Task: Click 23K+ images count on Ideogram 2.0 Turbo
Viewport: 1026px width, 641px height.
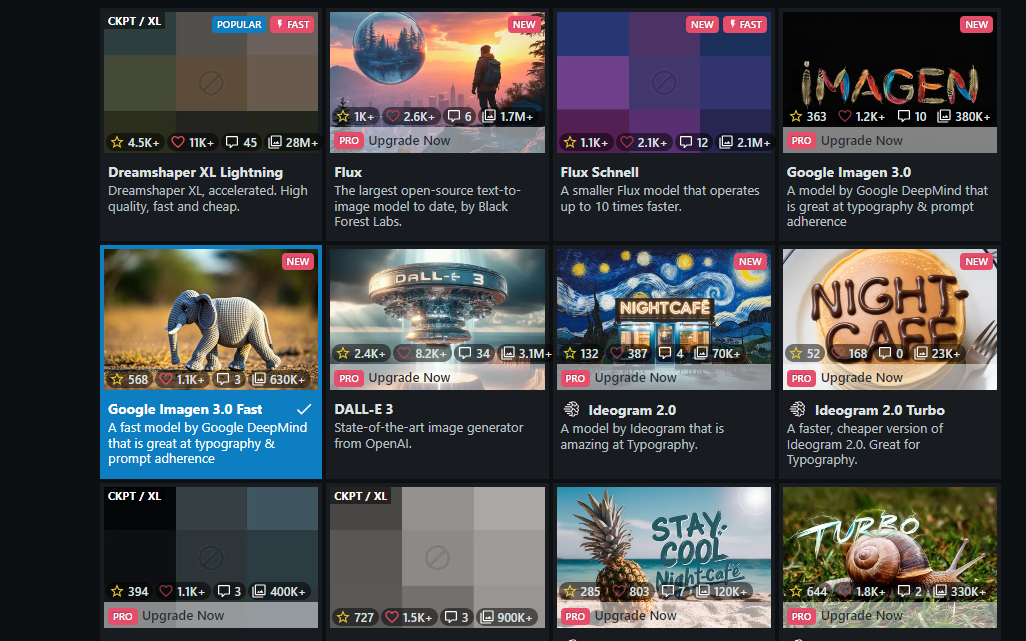Action: click(937, 353)
